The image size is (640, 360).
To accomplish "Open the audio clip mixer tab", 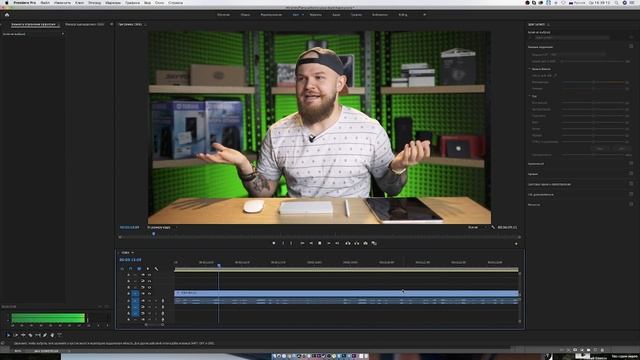I will 84,24.
